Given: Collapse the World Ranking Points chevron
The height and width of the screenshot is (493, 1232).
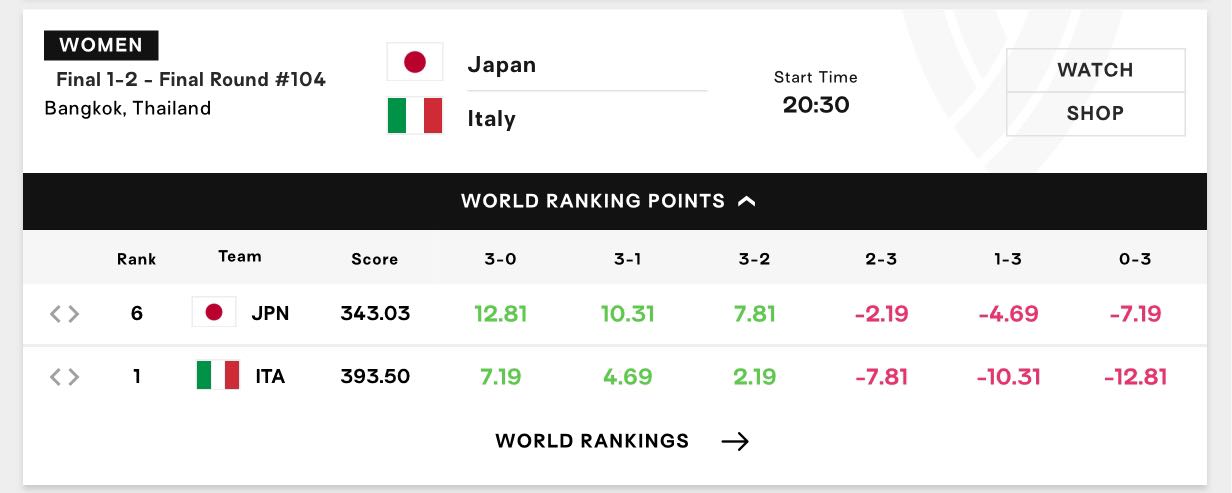Looking at the screenshot, I should pos(747,201).
